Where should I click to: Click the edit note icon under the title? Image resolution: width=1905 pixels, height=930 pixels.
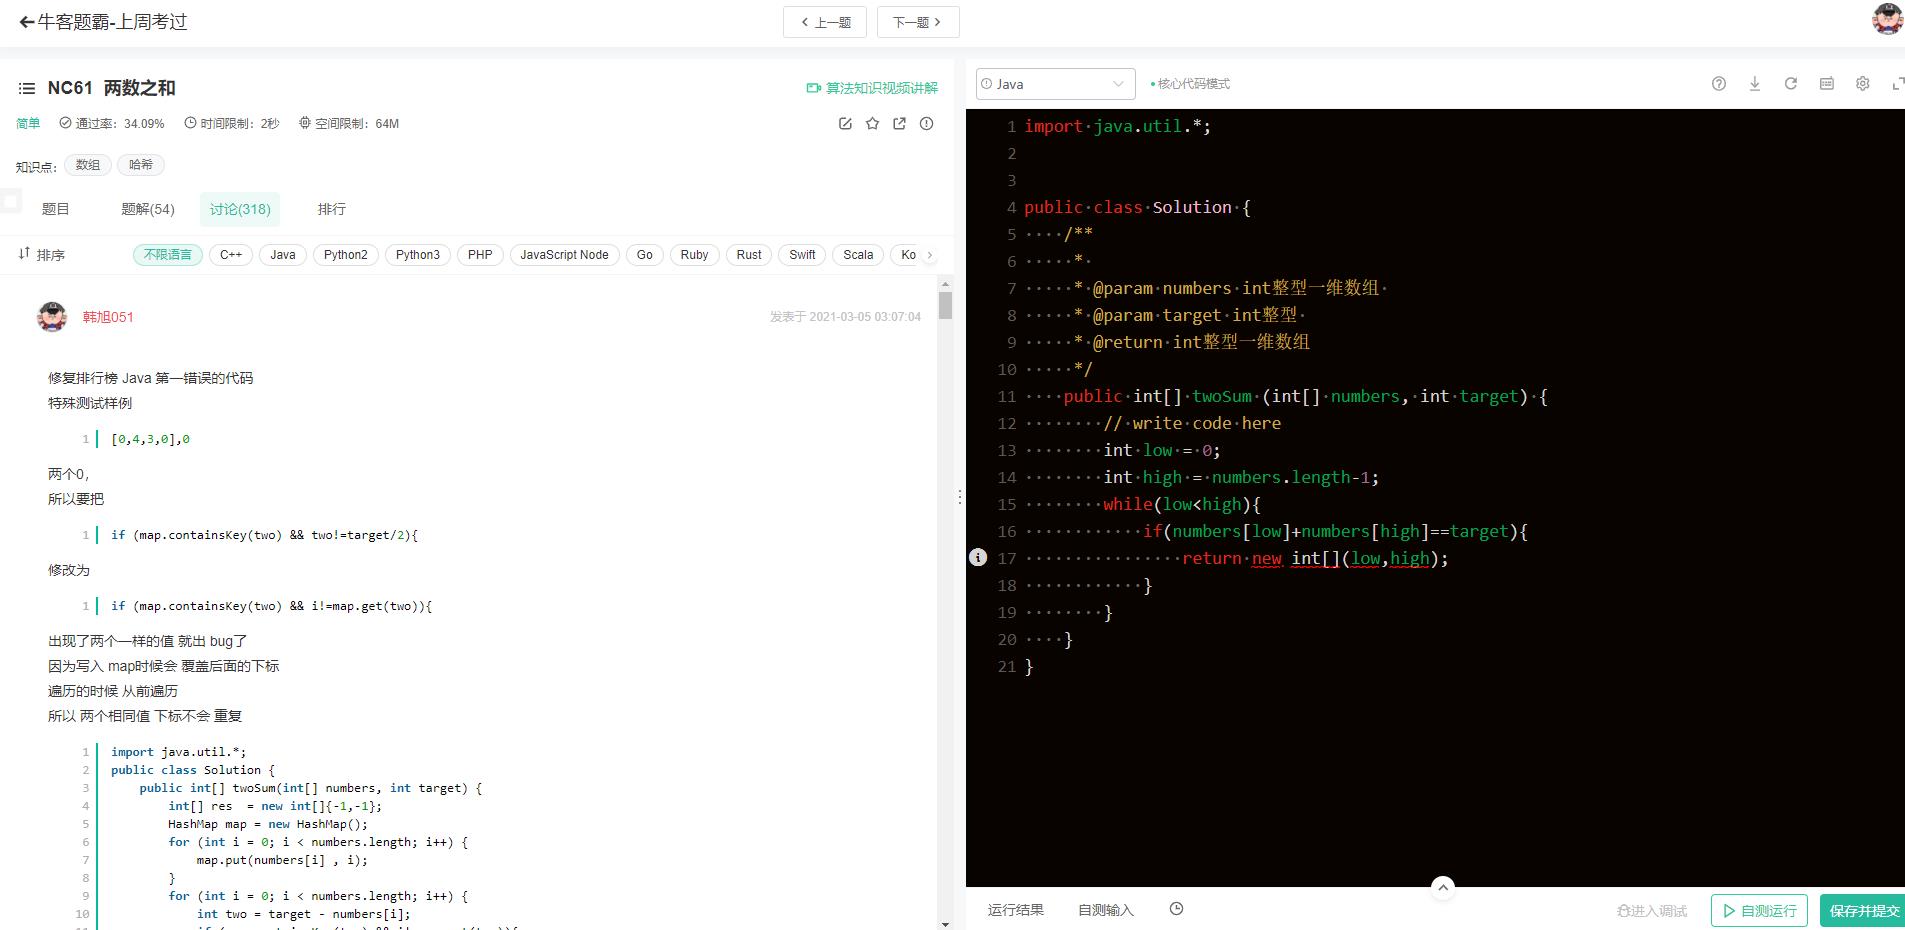coord(845,124)
